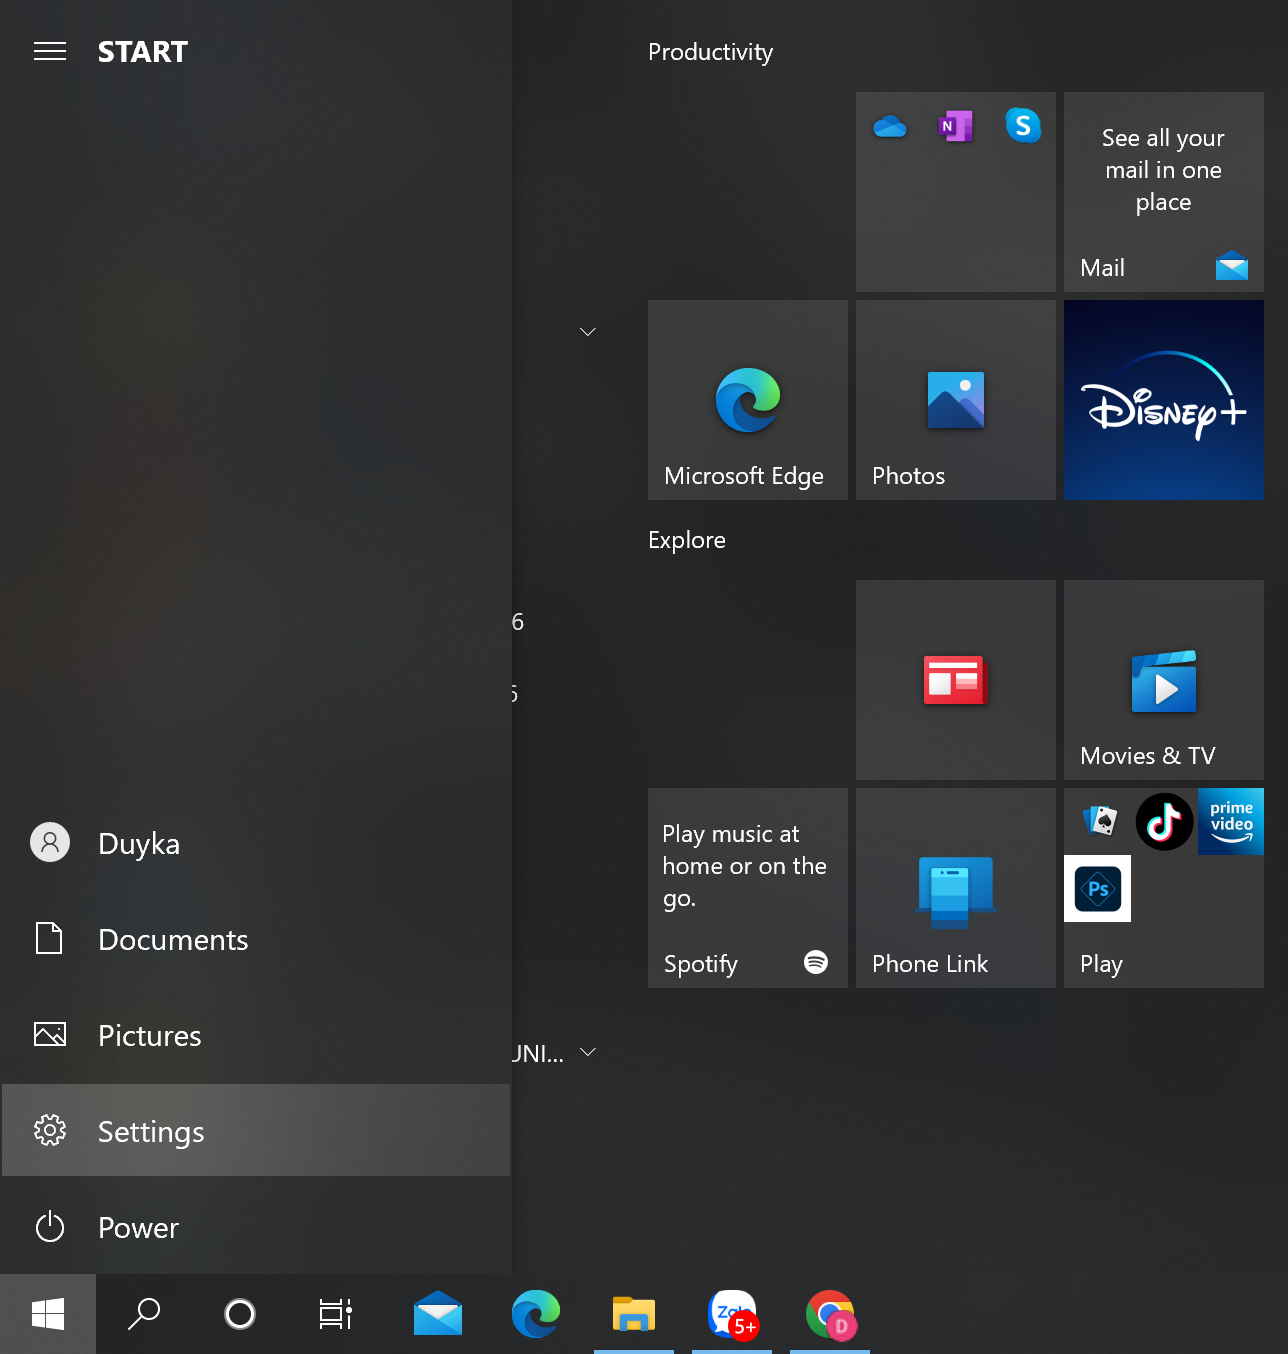Open the Mail tile
The width and height of the screenshot is (1288, 1354).
coord(1164,192)
